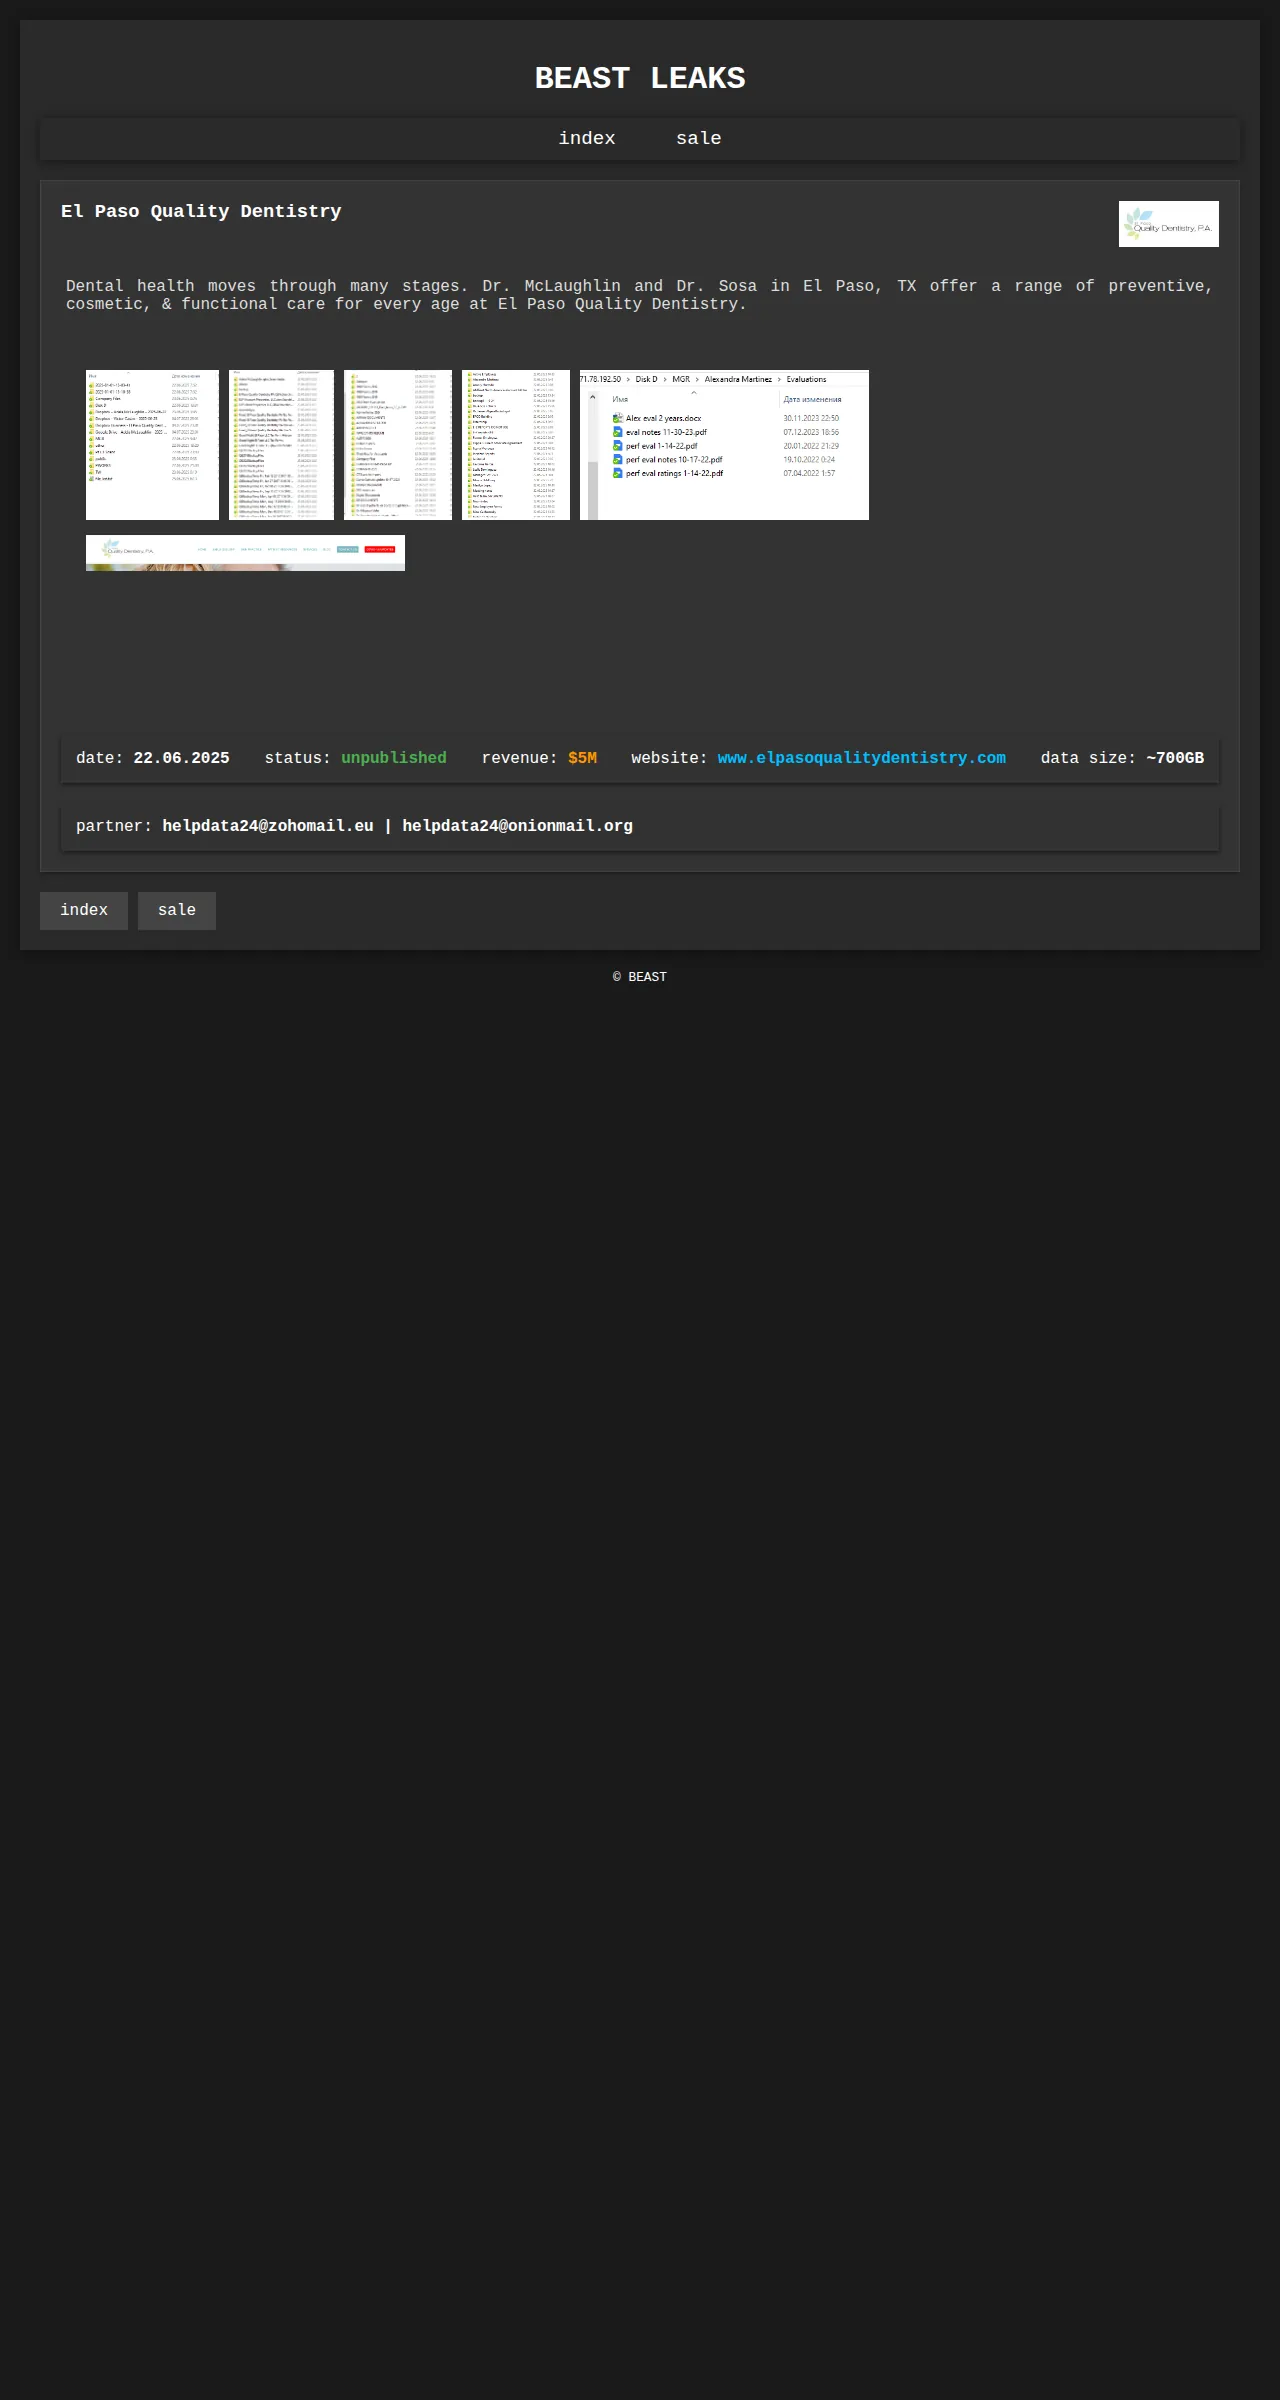
Task: Open the second file listing screenshot thumbnail
Action: tap(281, 445)
